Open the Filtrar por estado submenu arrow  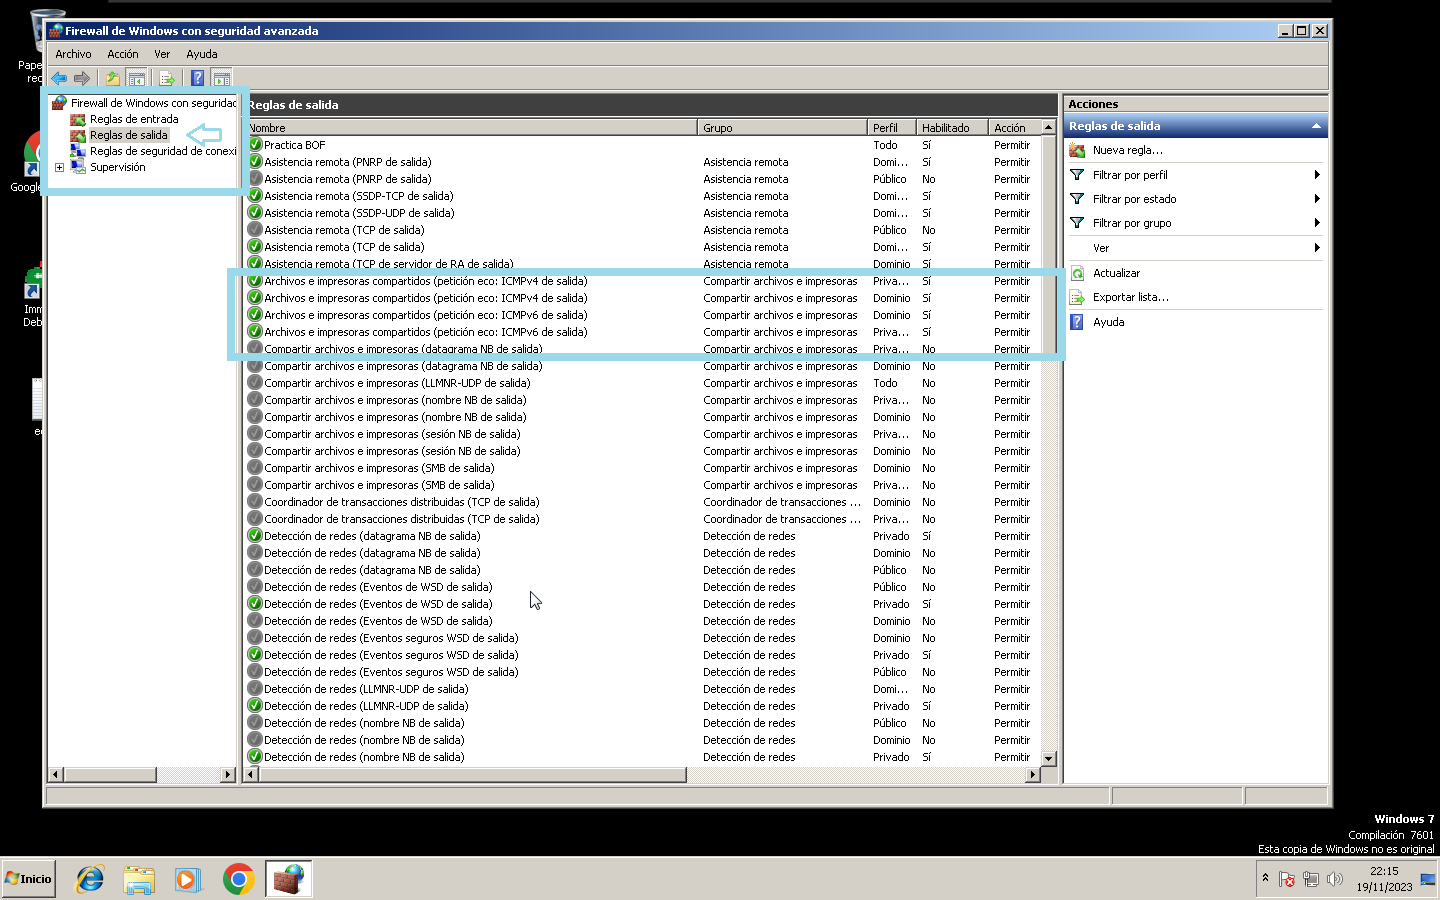pos(1317,199)
